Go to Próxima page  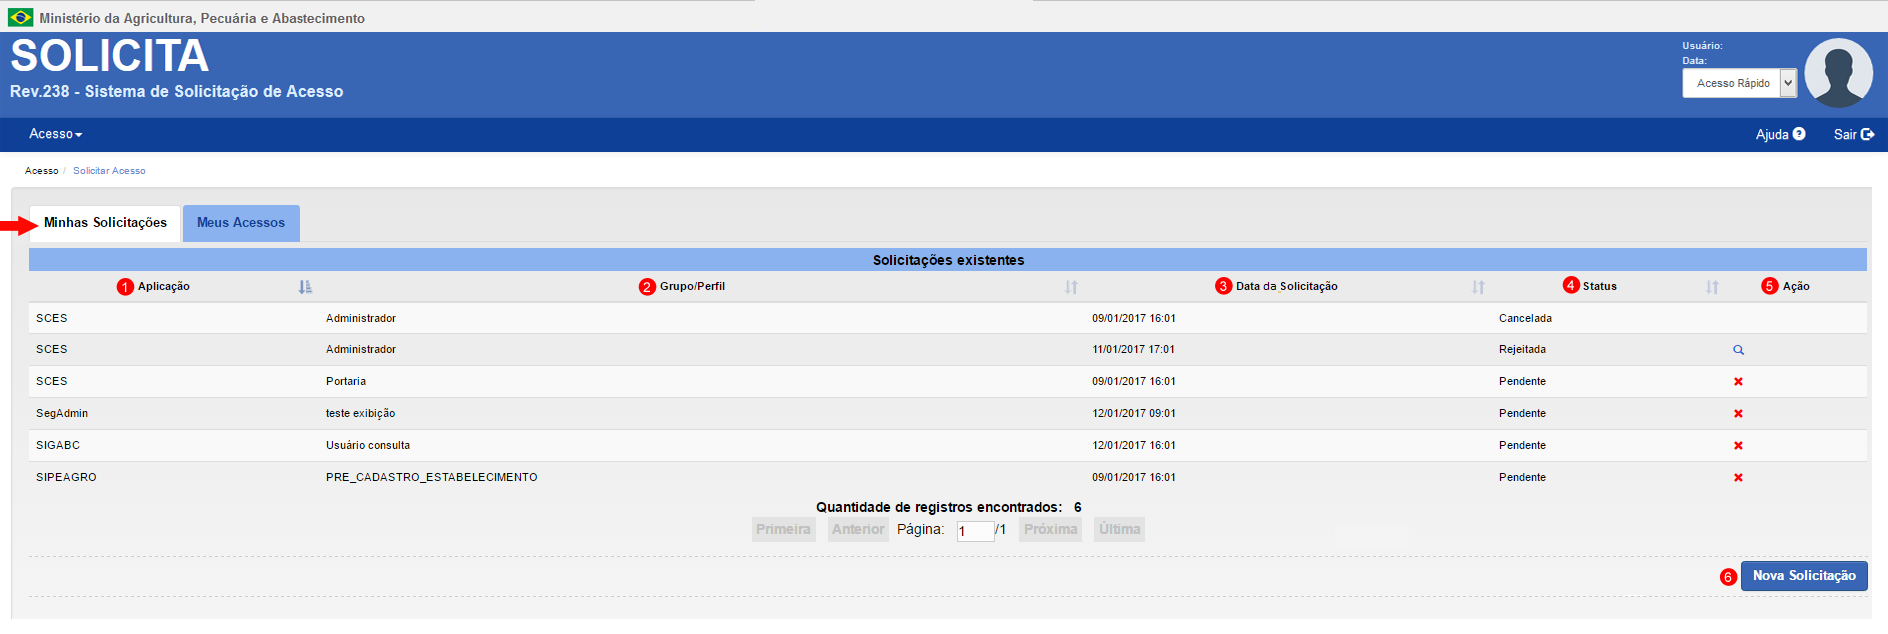point(1050,530)
